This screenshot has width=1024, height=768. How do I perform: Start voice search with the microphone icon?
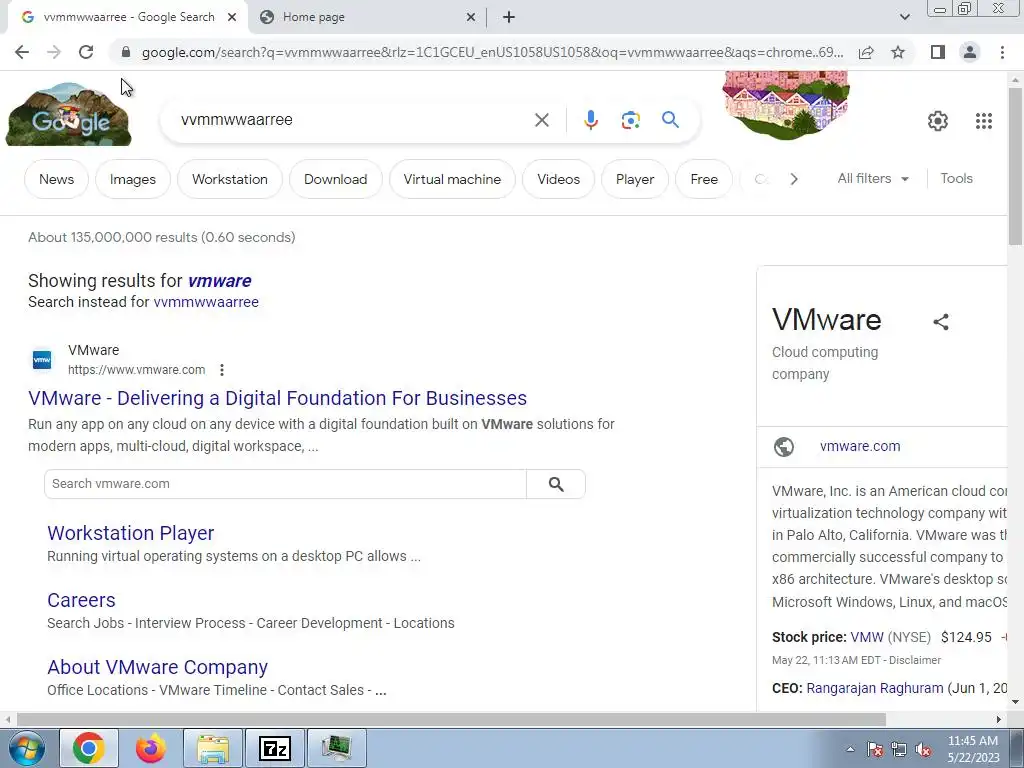[x=590, y=120]
